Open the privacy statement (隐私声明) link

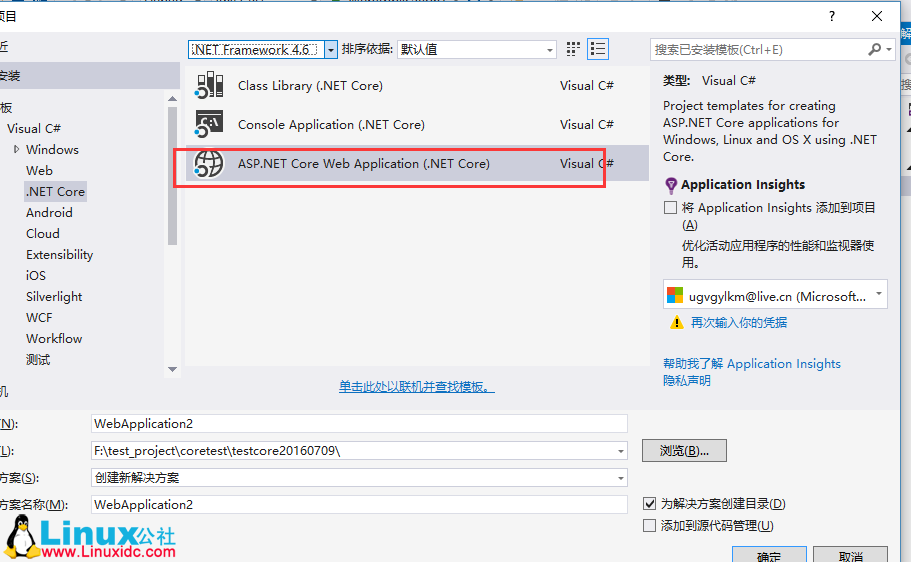tap(687, 381)
